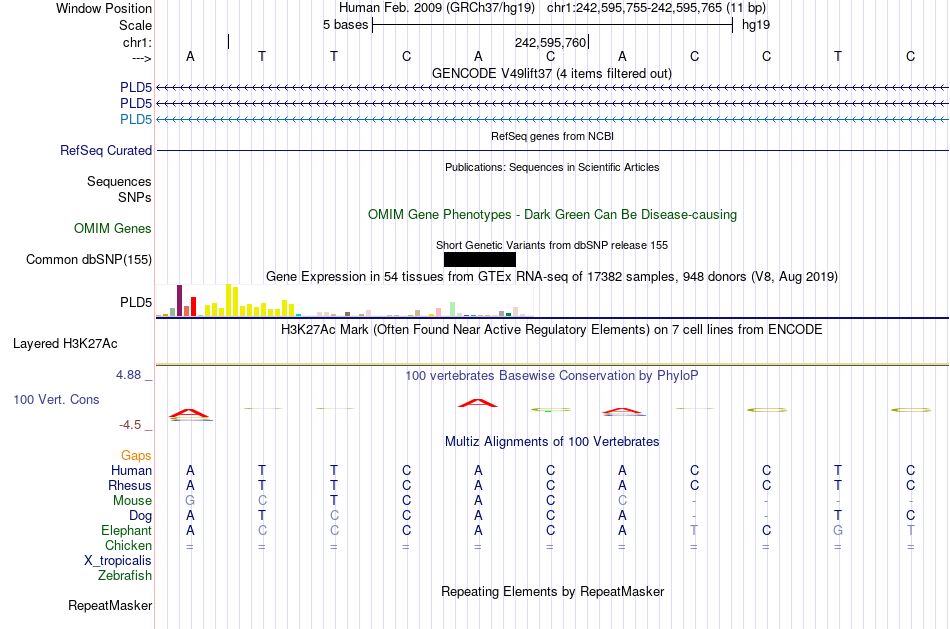Image resolution: width=950 pixels, height=629 pixels.
Task: Click the tall light green GTEx bar
Action: coord(453,309)
